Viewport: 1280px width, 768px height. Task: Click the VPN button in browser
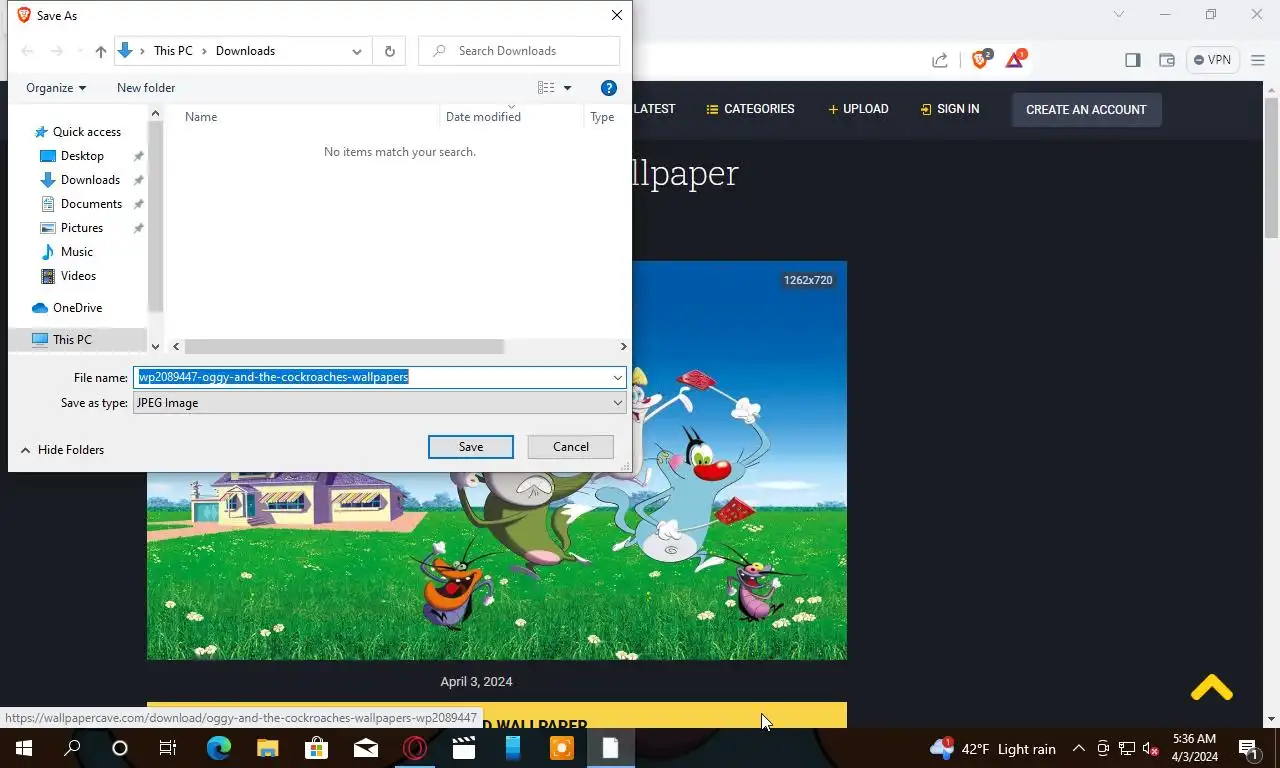tap(1212, 60)
